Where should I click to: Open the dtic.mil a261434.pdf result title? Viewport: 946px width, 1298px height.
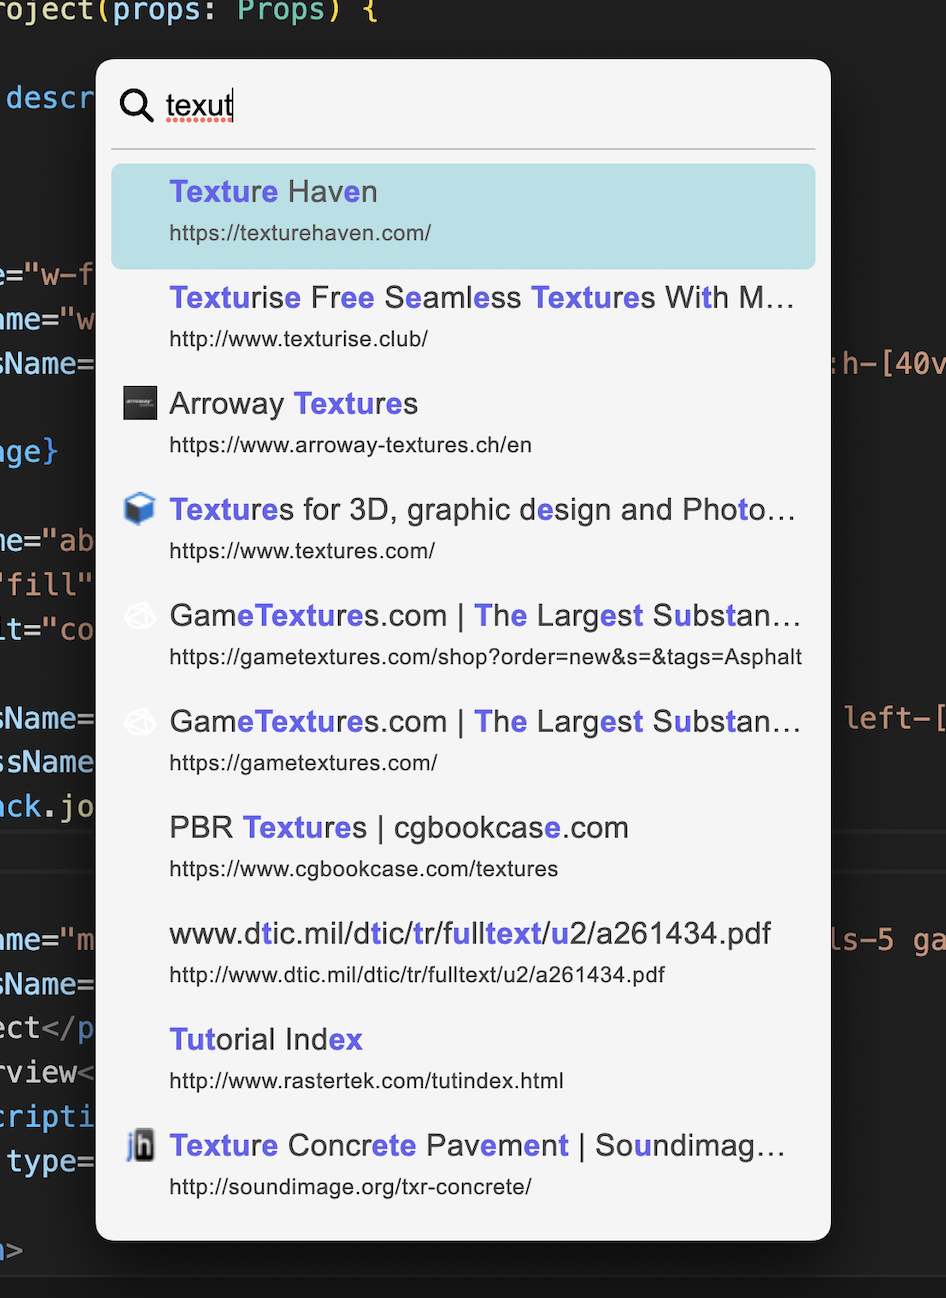(470, 934)
